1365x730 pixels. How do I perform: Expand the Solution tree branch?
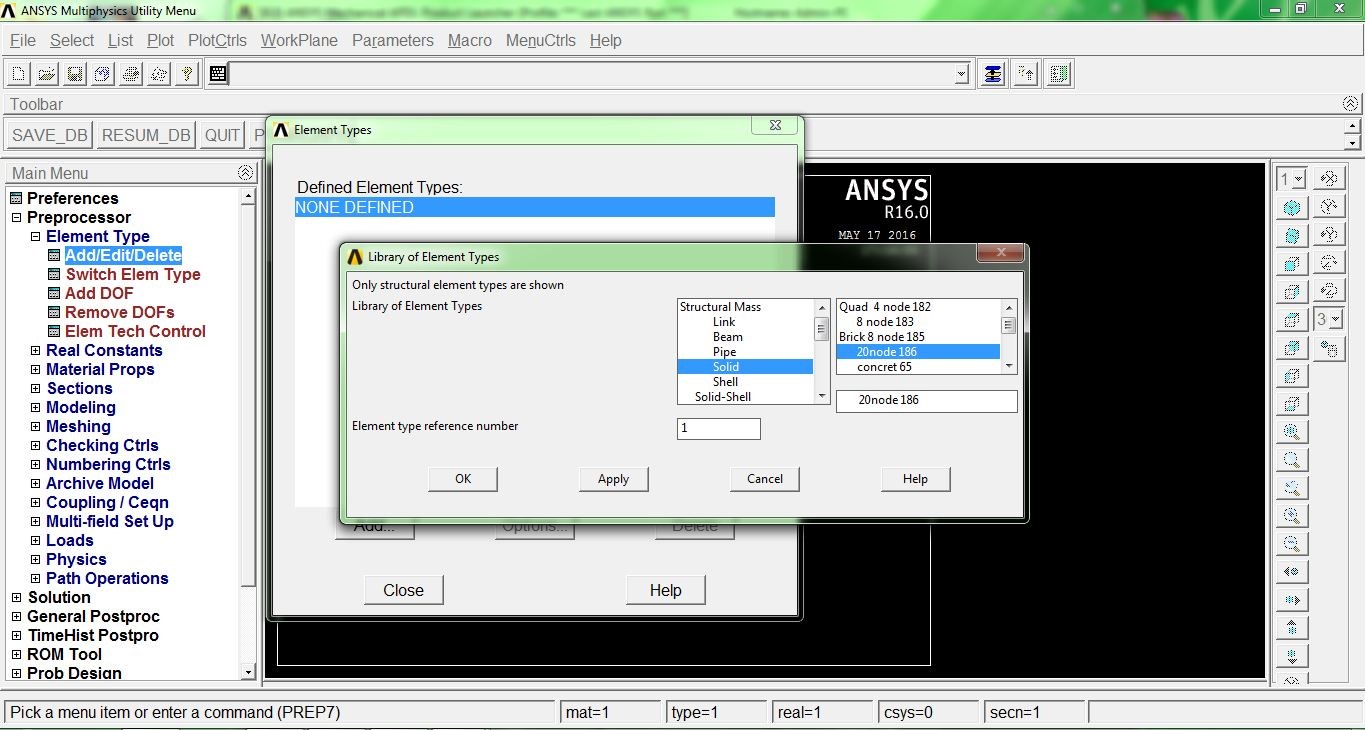(16, 597)
